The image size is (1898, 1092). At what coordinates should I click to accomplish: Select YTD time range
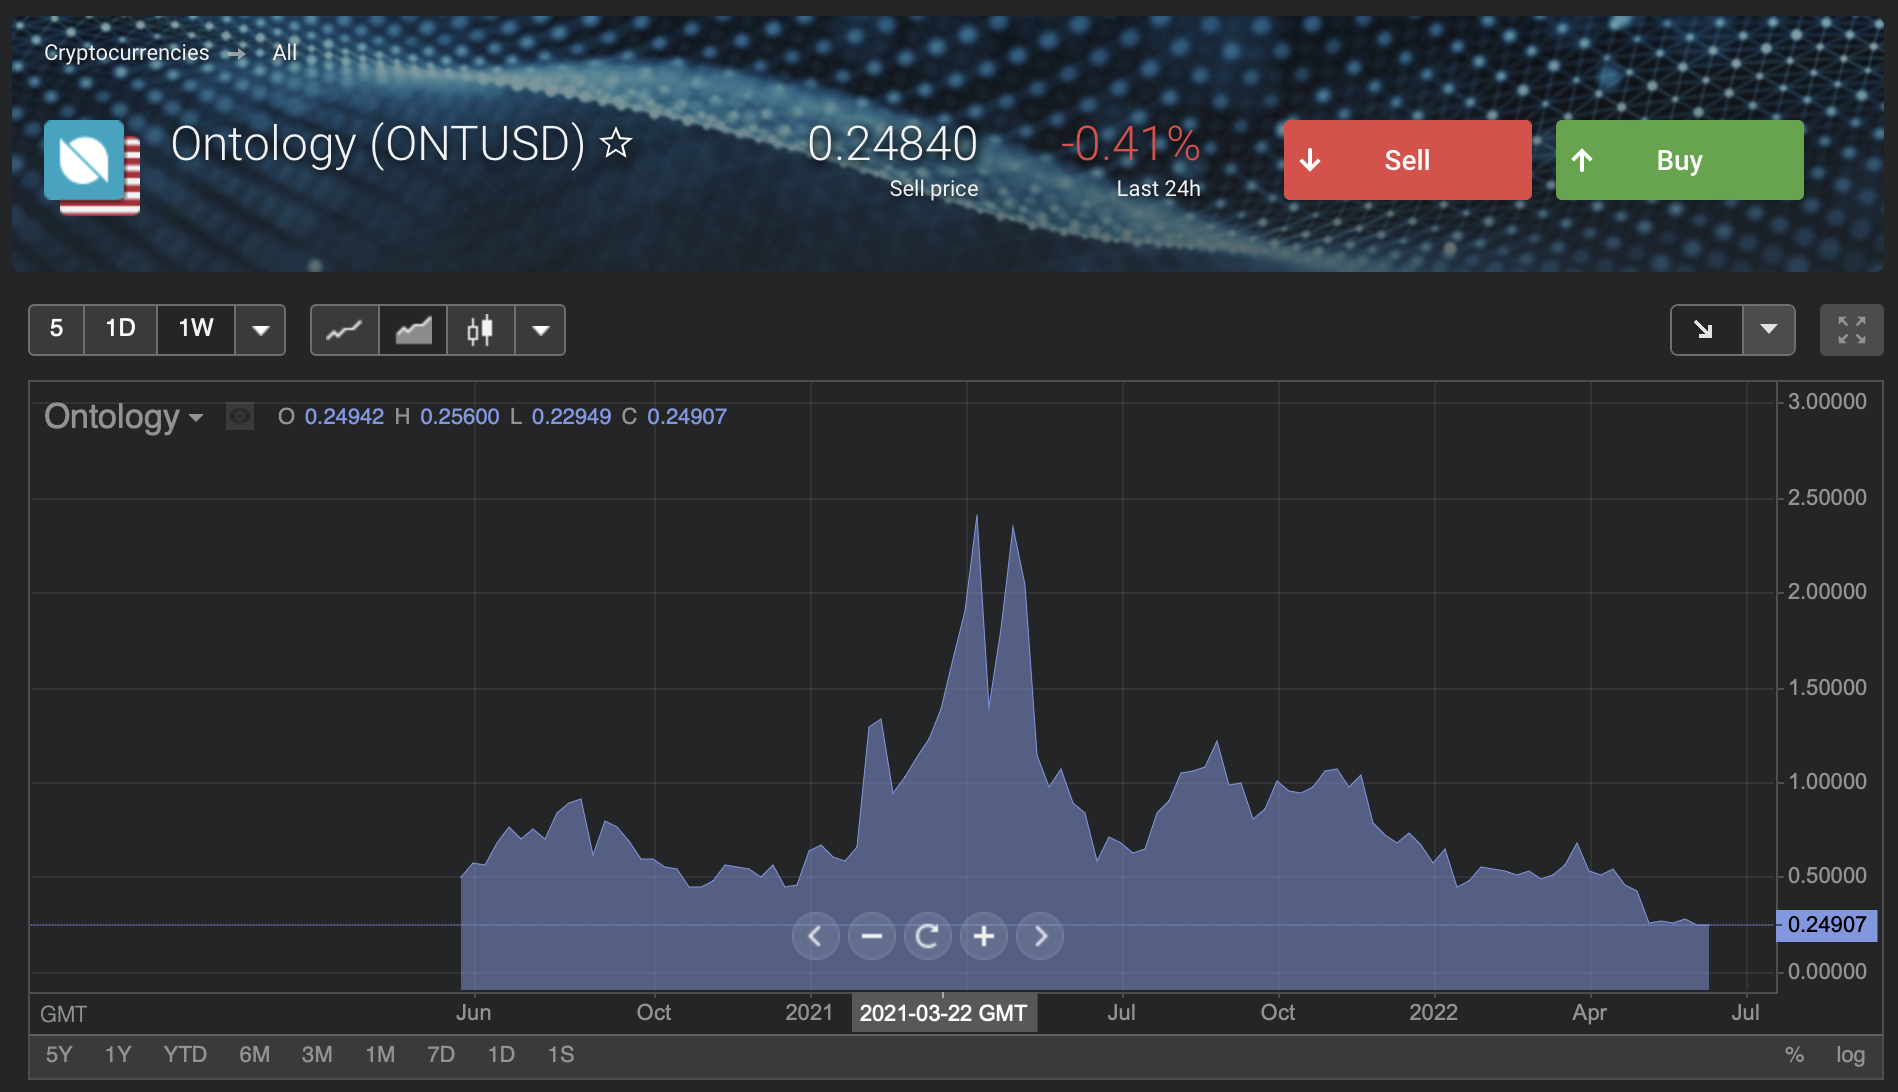tap(185, 1054)
